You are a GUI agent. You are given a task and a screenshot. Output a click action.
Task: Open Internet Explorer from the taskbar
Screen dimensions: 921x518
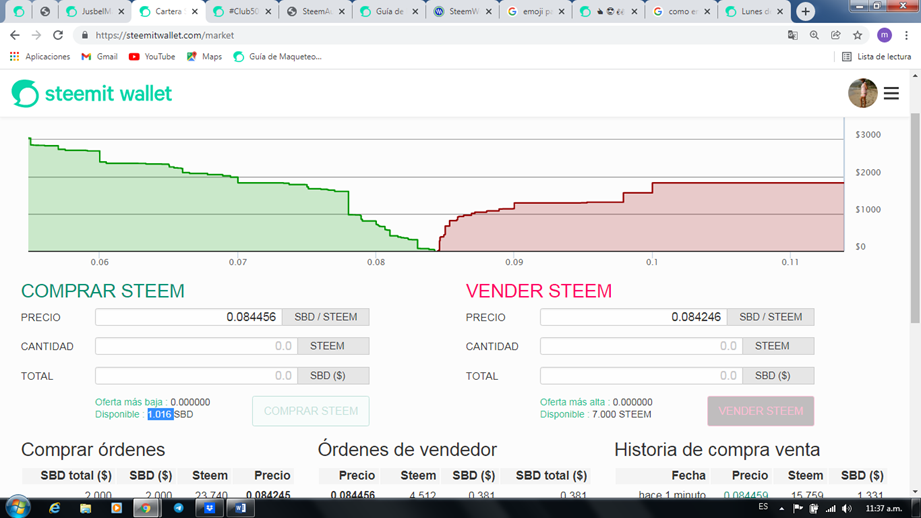[55, 508]
